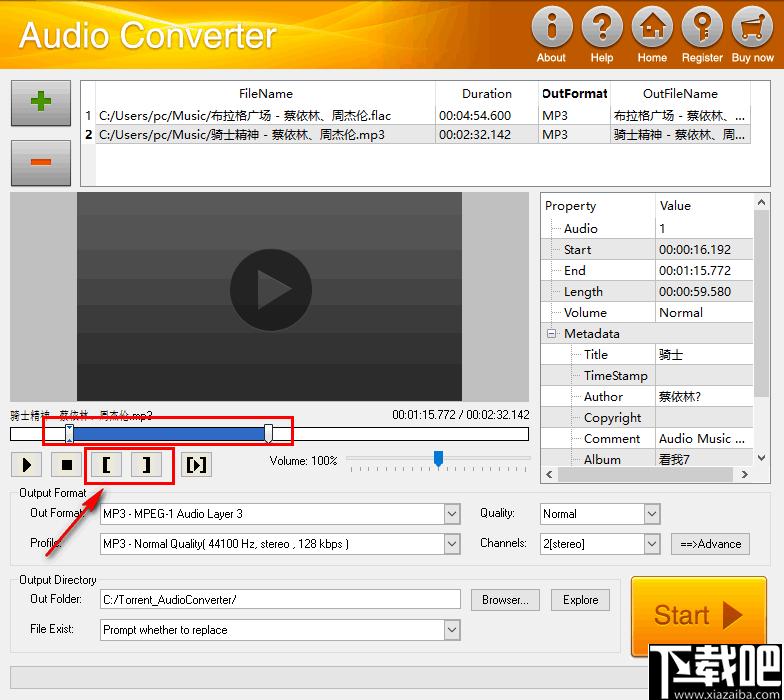Click the trim start marker on timeline

(x=70, y=434)
